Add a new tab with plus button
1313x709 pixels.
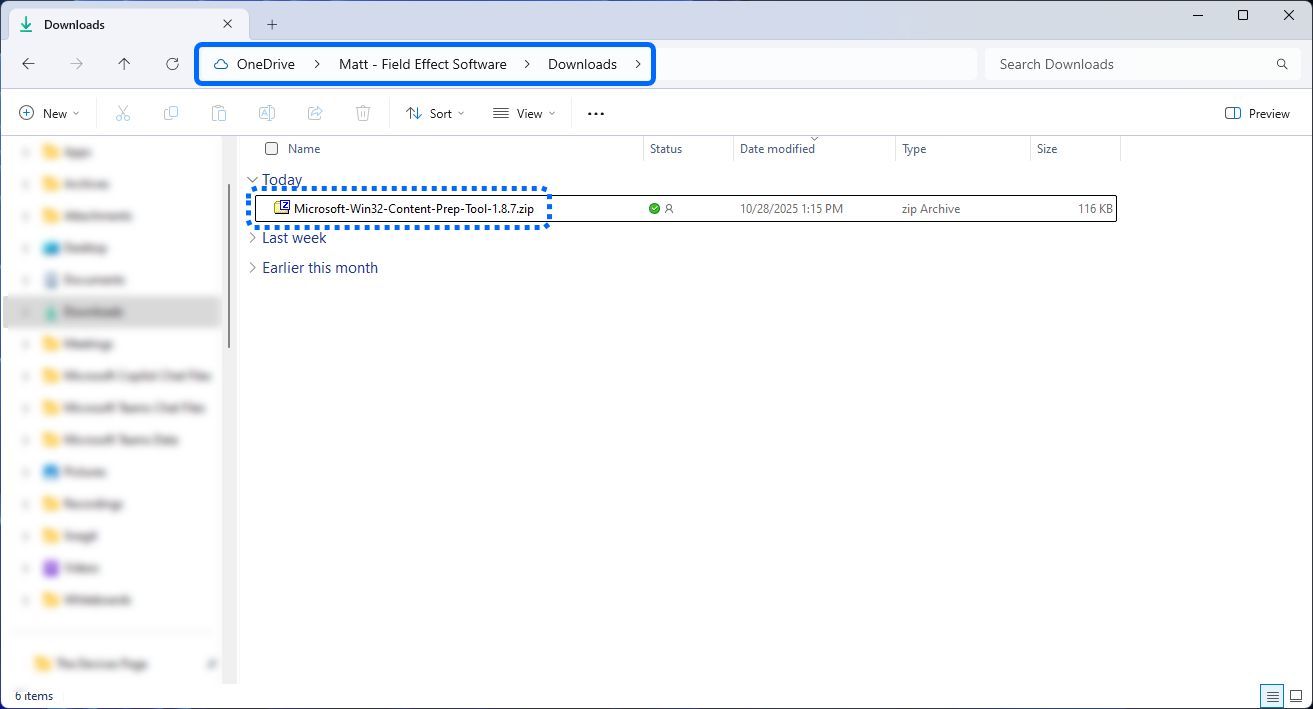click(x=272, y=24)
